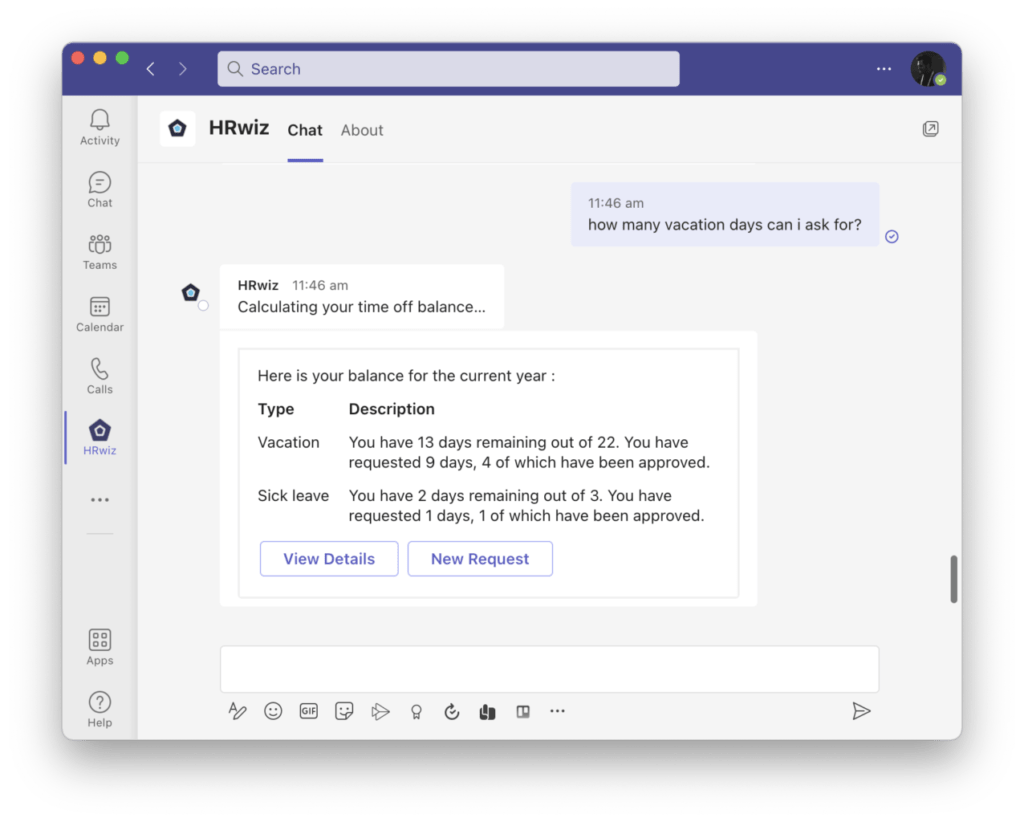Click 'Here is your balance for the current year' text
Screen dimensions: 1024x822
(x=406, y=376)
